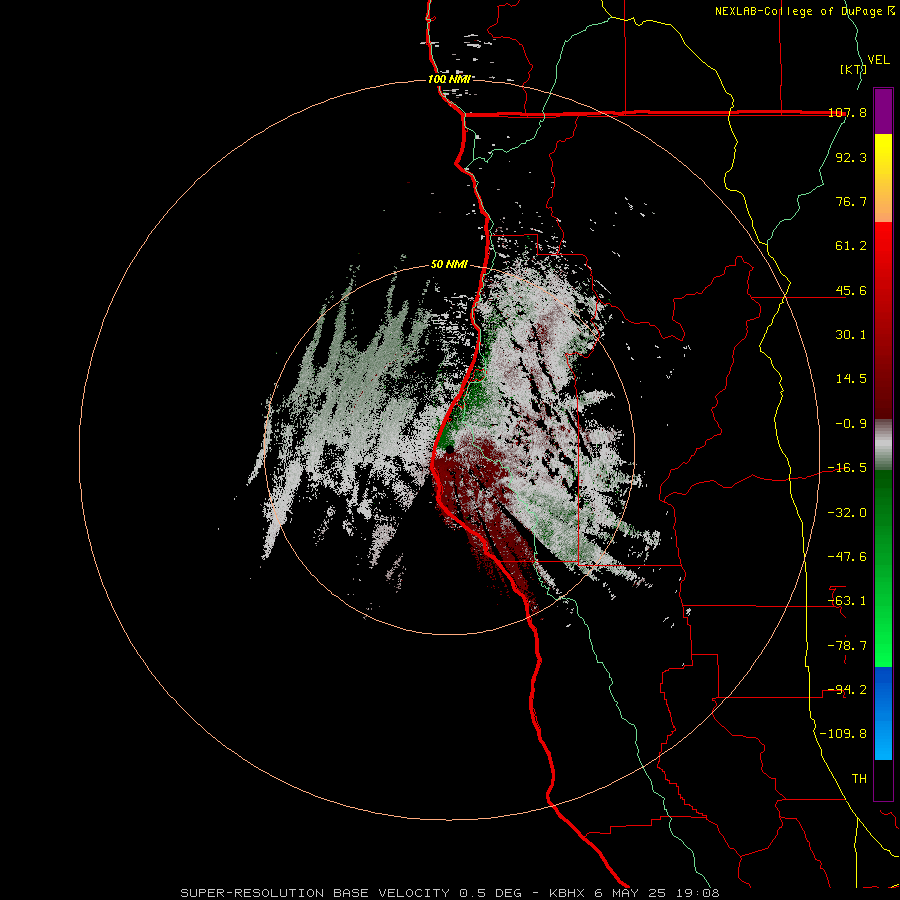Click the 14.5 scale value

pos(851,379)
